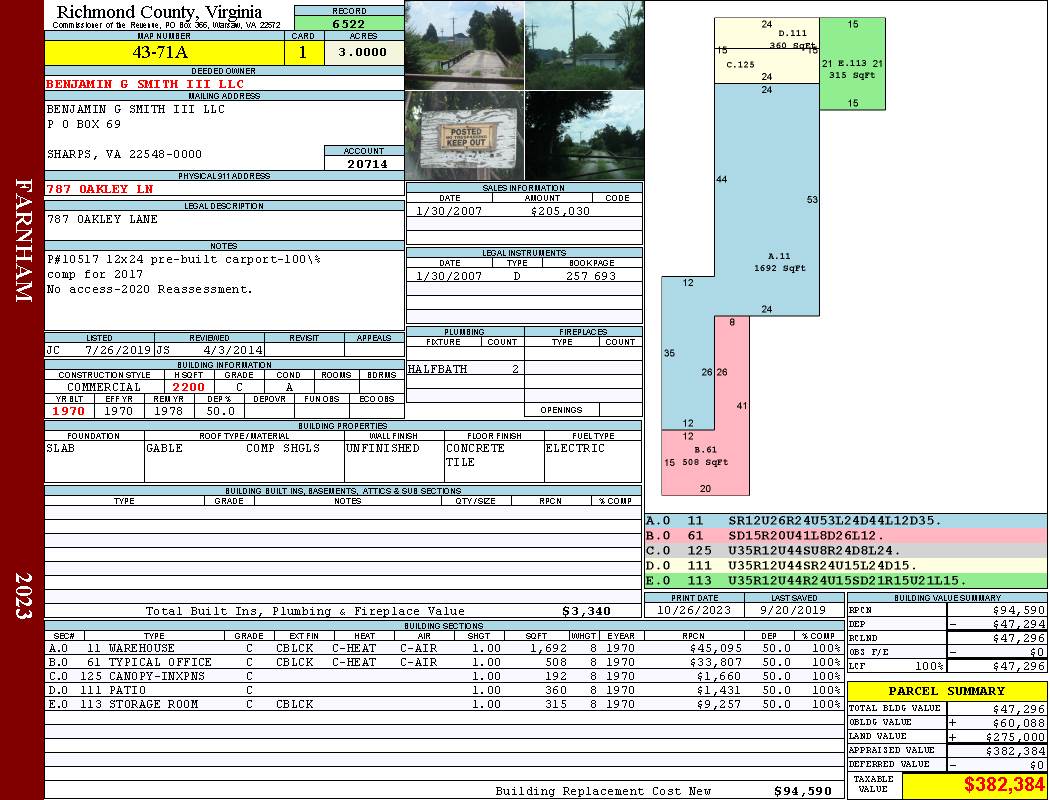Image resolution: width=1050 pixels, height=800 pixels.
Task: Click legal description 787 OAKLEY LANE
Action: 102,219
